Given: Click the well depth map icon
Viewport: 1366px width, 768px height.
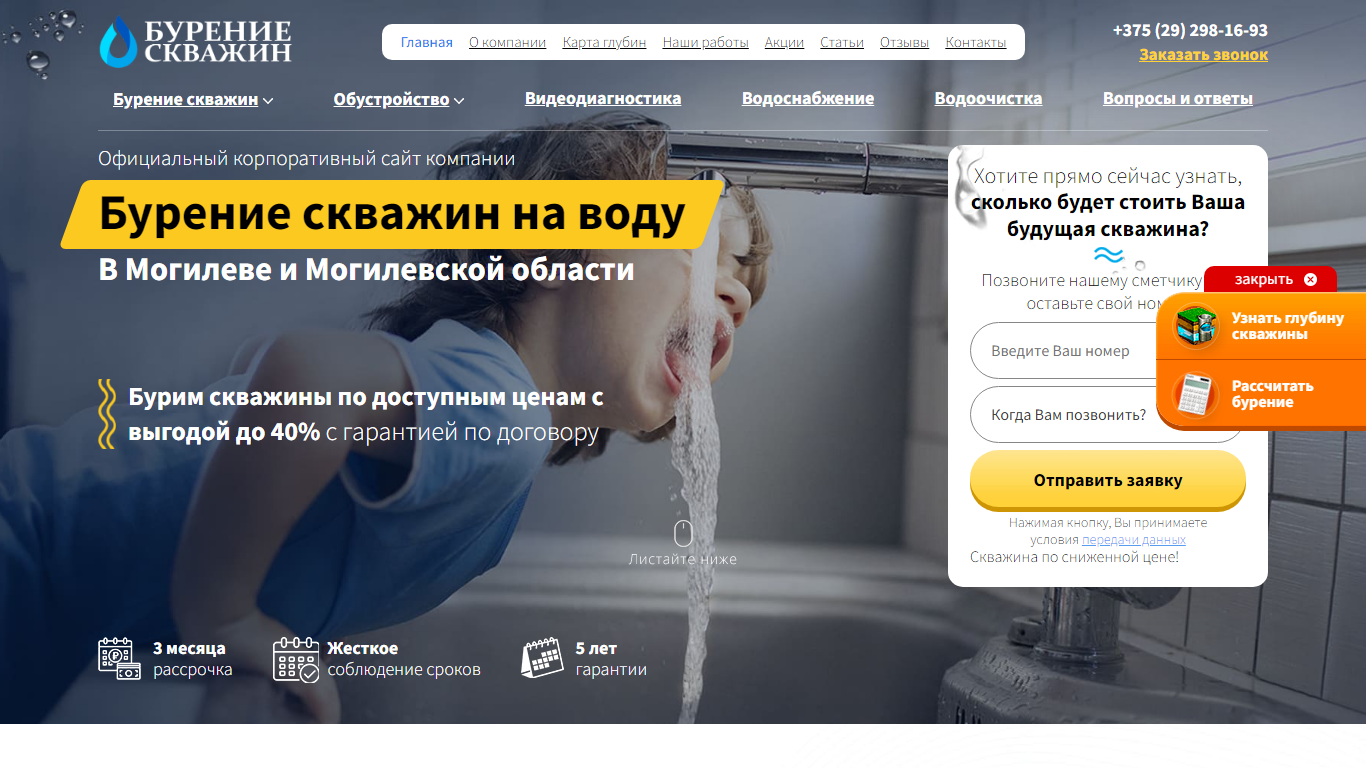Looking at the screenshot, I should (1195, 326).
